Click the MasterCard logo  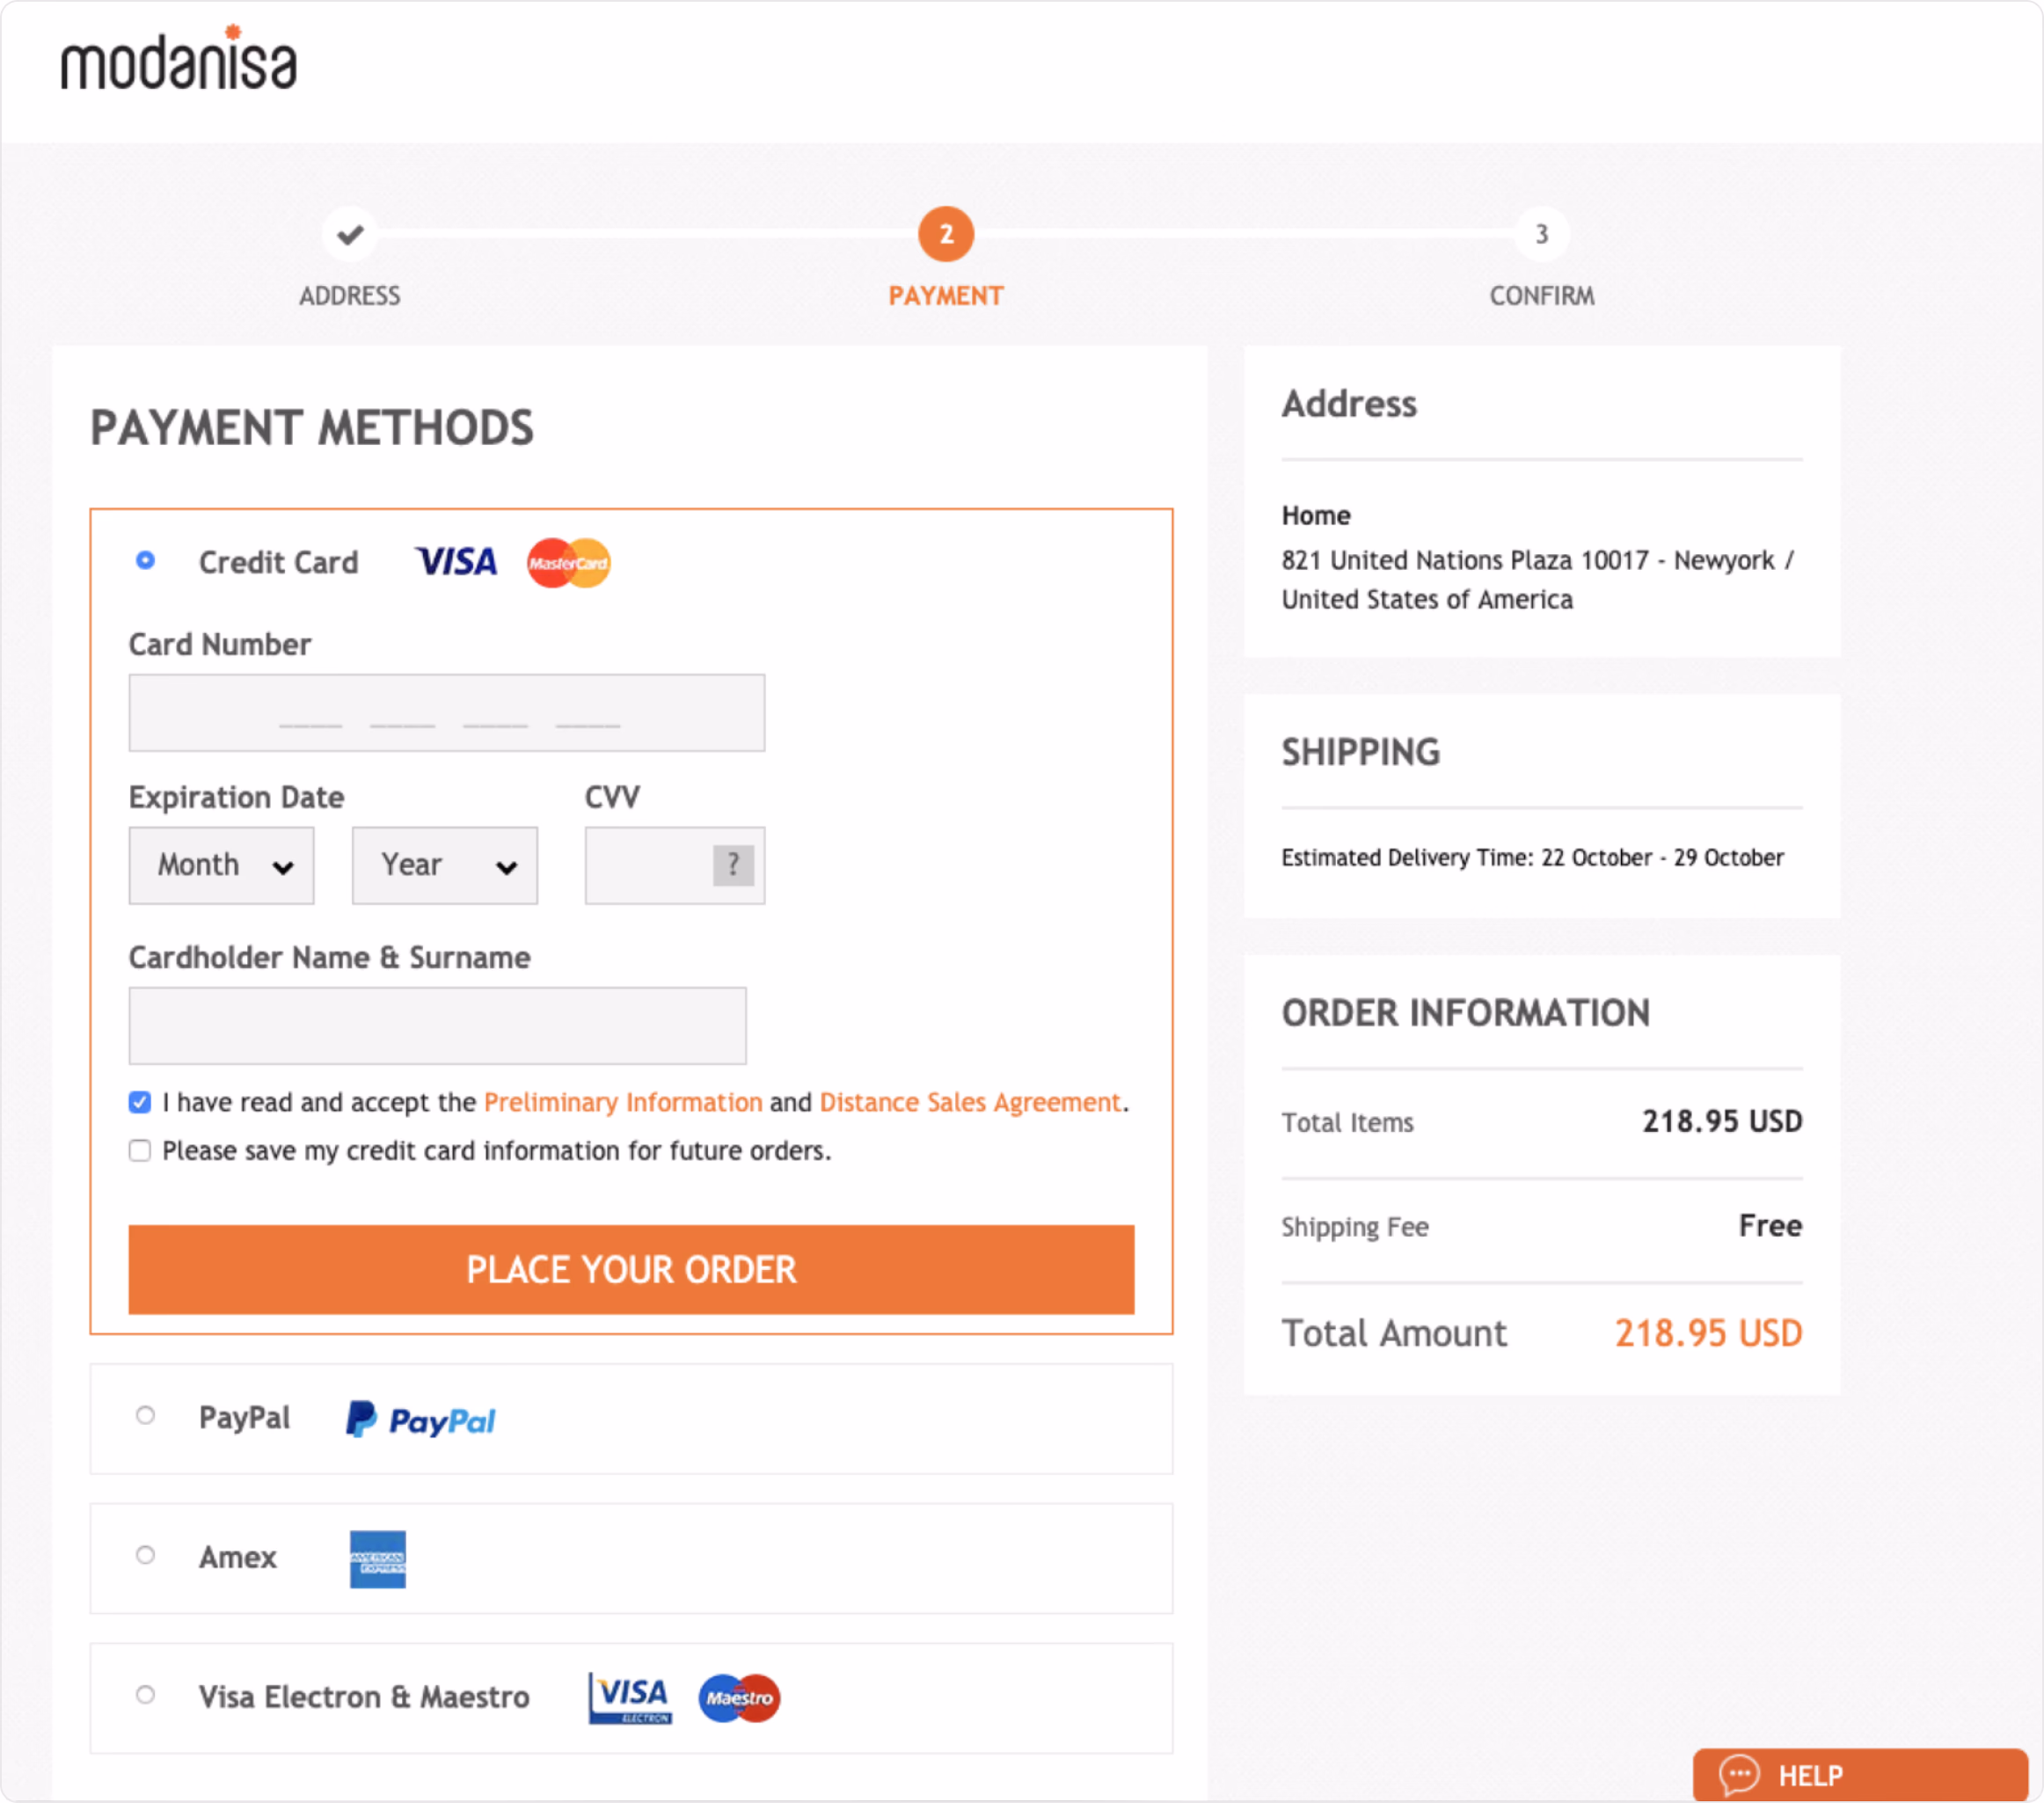tap(569, 563)
